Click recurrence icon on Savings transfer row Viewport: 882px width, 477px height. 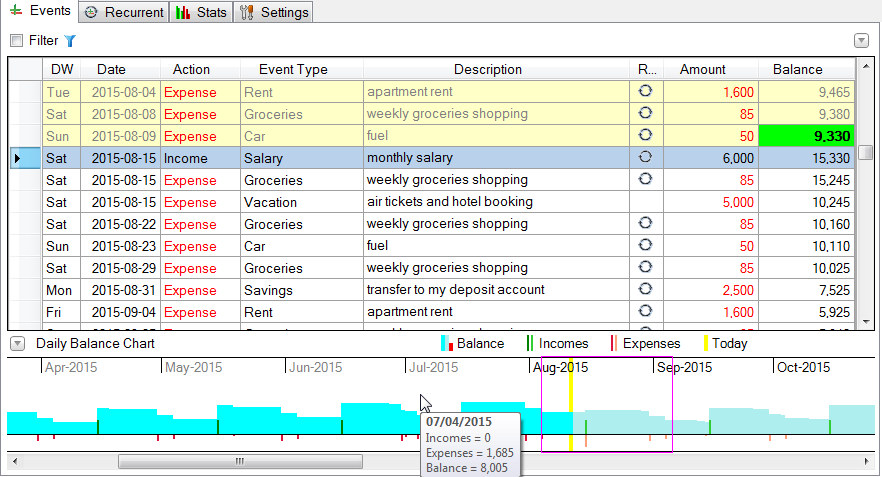[646, 288]
